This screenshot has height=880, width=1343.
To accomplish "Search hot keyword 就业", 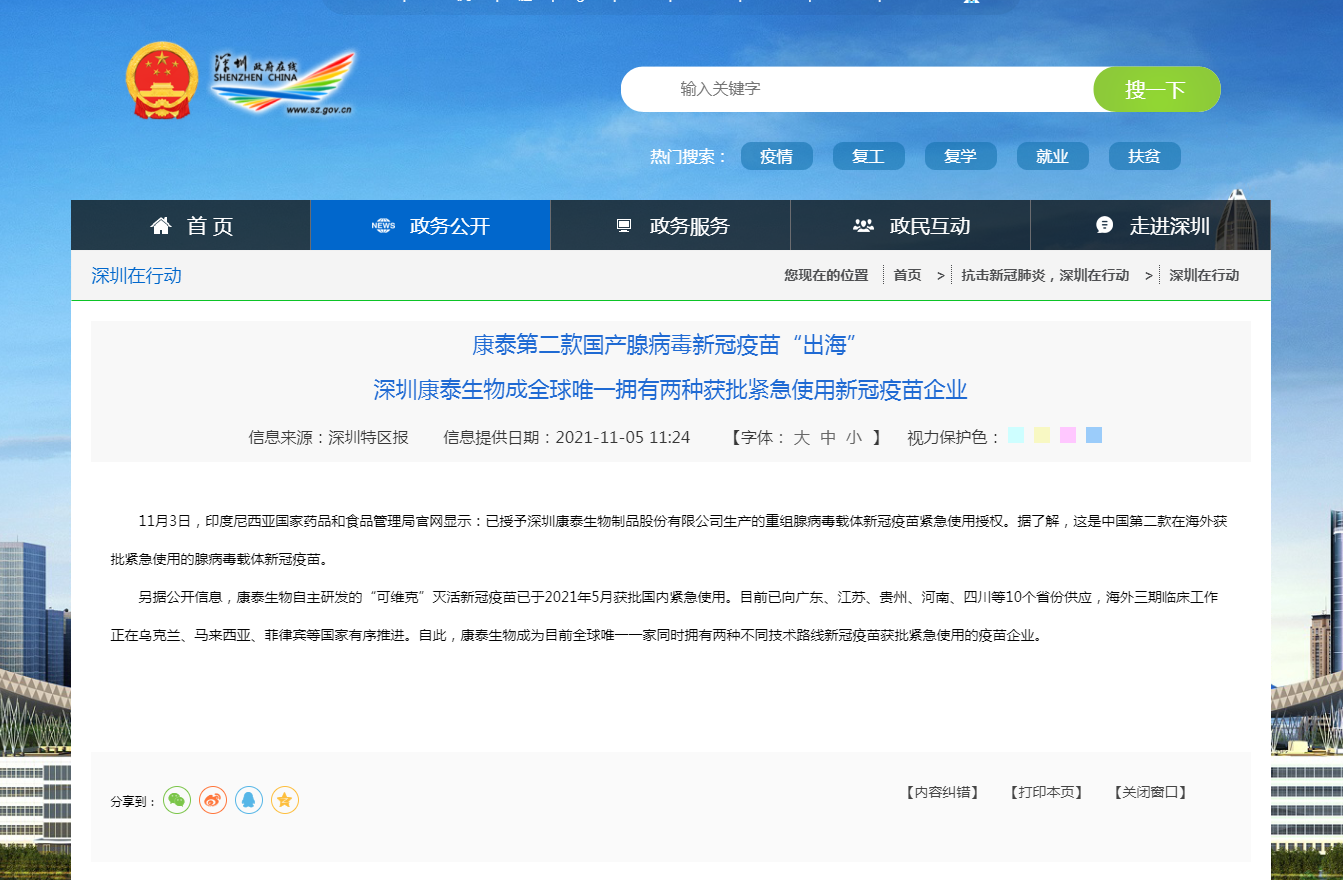I will [x=1053, y=156].
